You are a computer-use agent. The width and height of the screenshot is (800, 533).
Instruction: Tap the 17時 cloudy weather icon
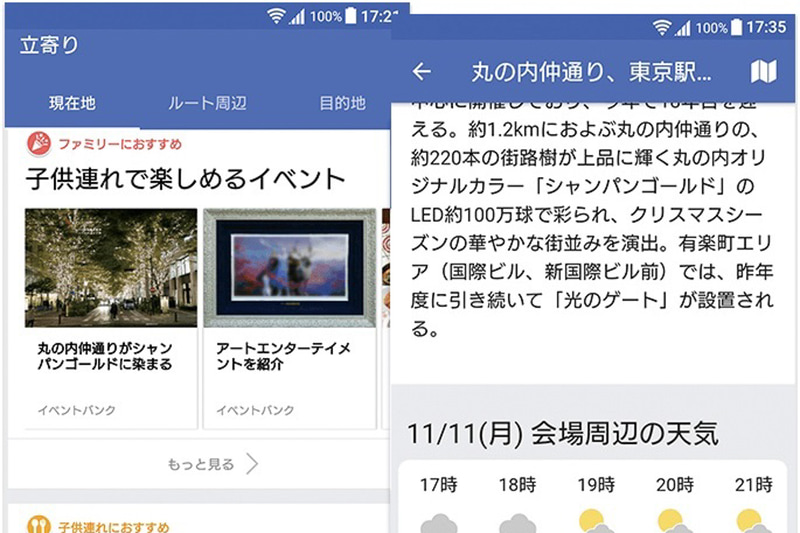439,523
